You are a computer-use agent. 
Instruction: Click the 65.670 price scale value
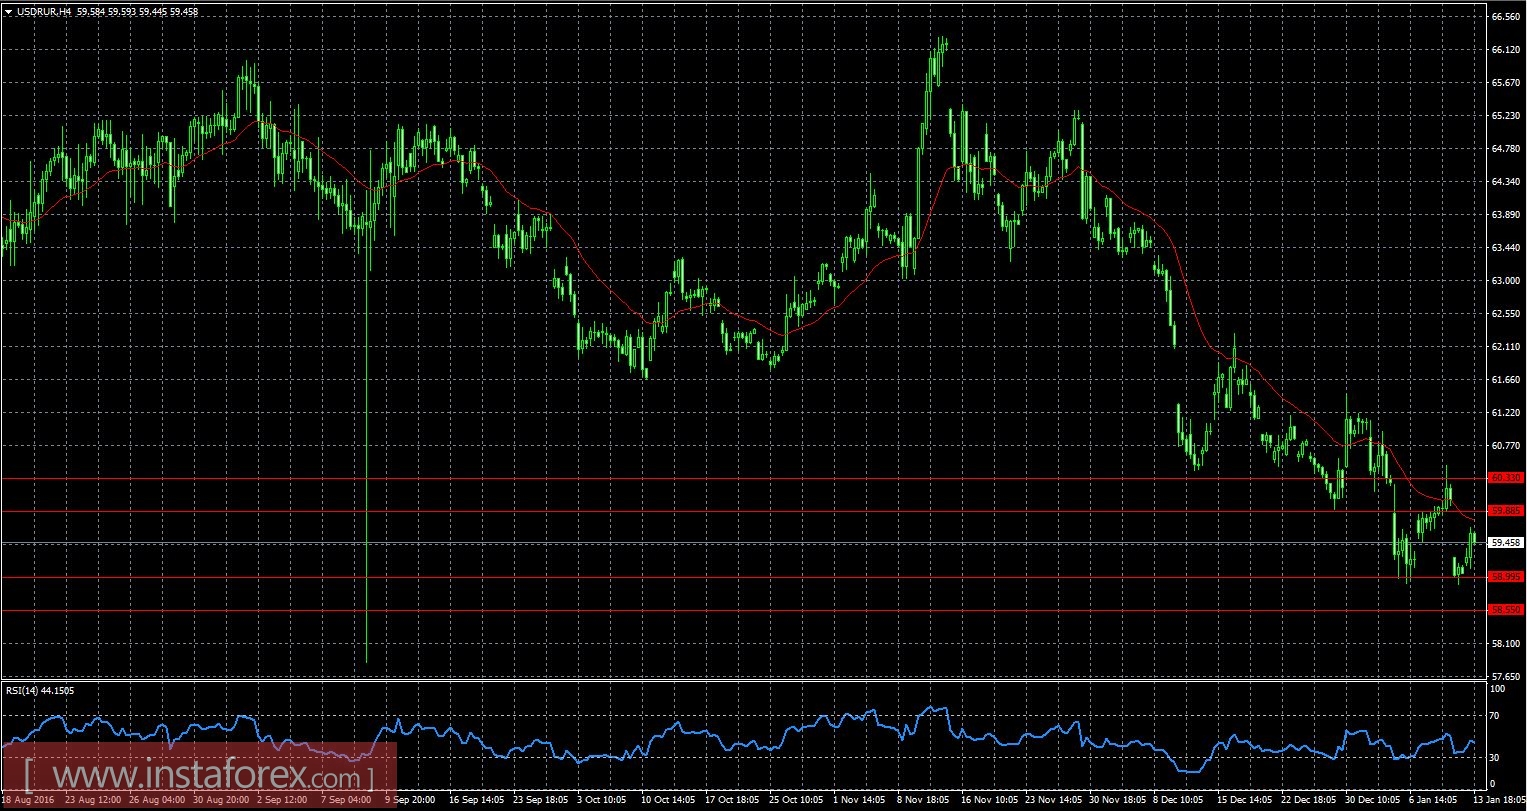[x=1505, y=83]
